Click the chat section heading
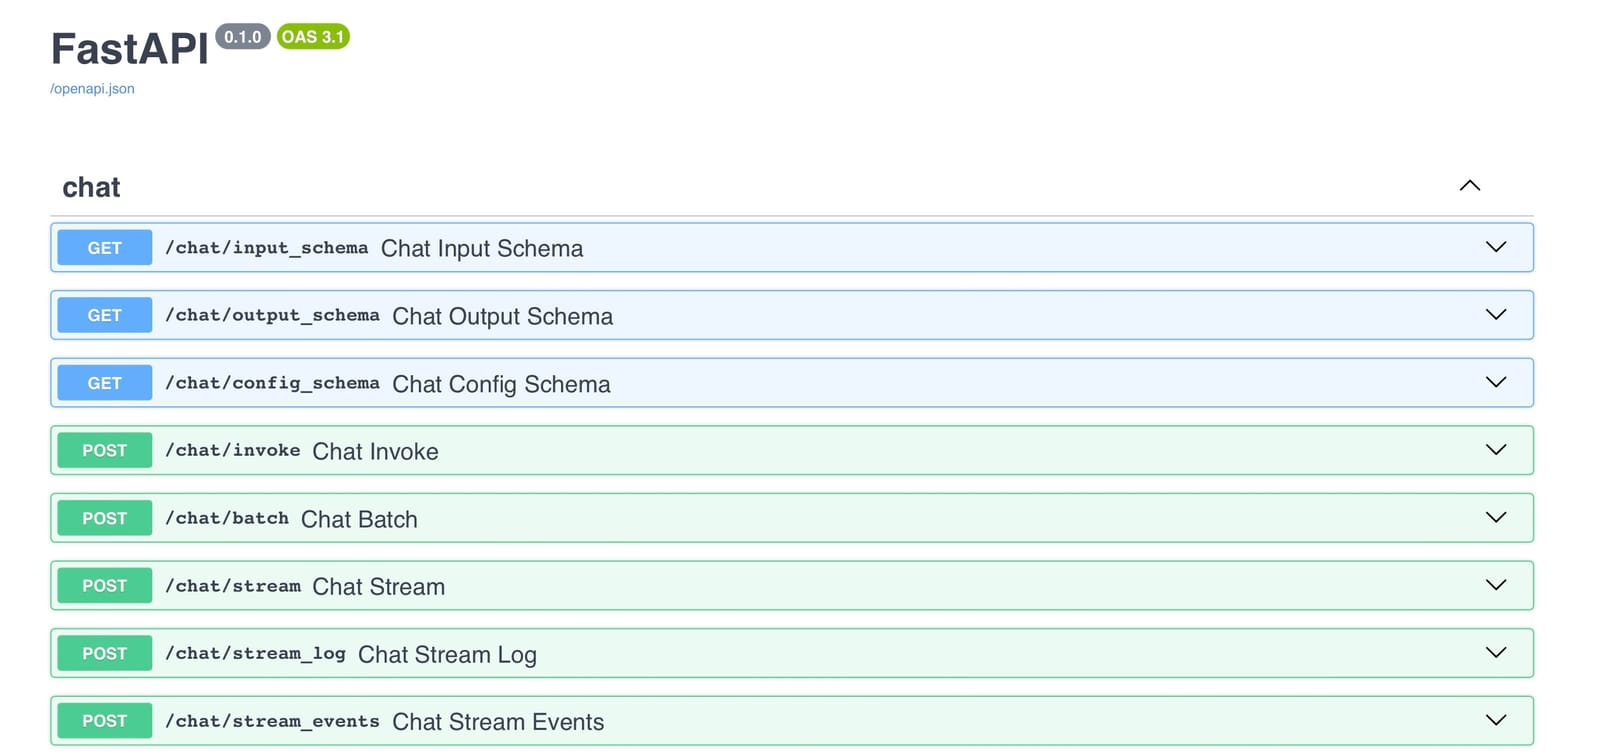This screenshot has width=1600, height=756. pos(91,187)
